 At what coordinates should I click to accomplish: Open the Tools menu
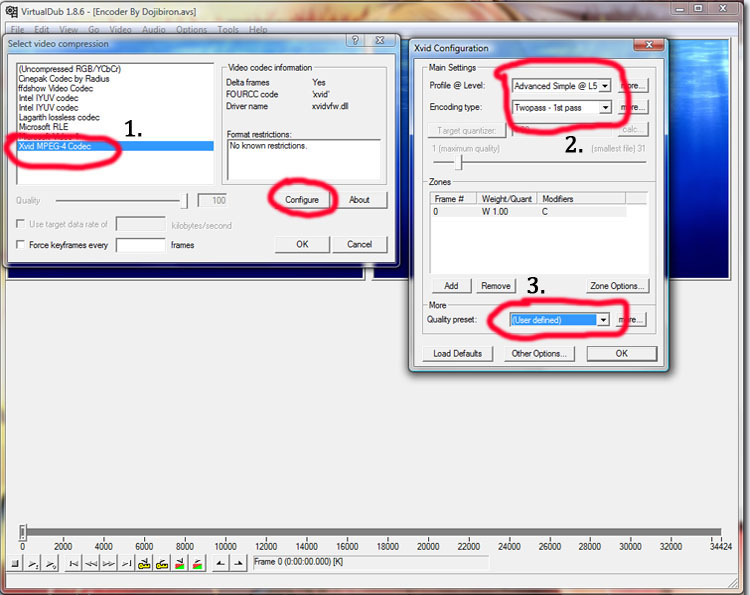(x=228, y=30)
